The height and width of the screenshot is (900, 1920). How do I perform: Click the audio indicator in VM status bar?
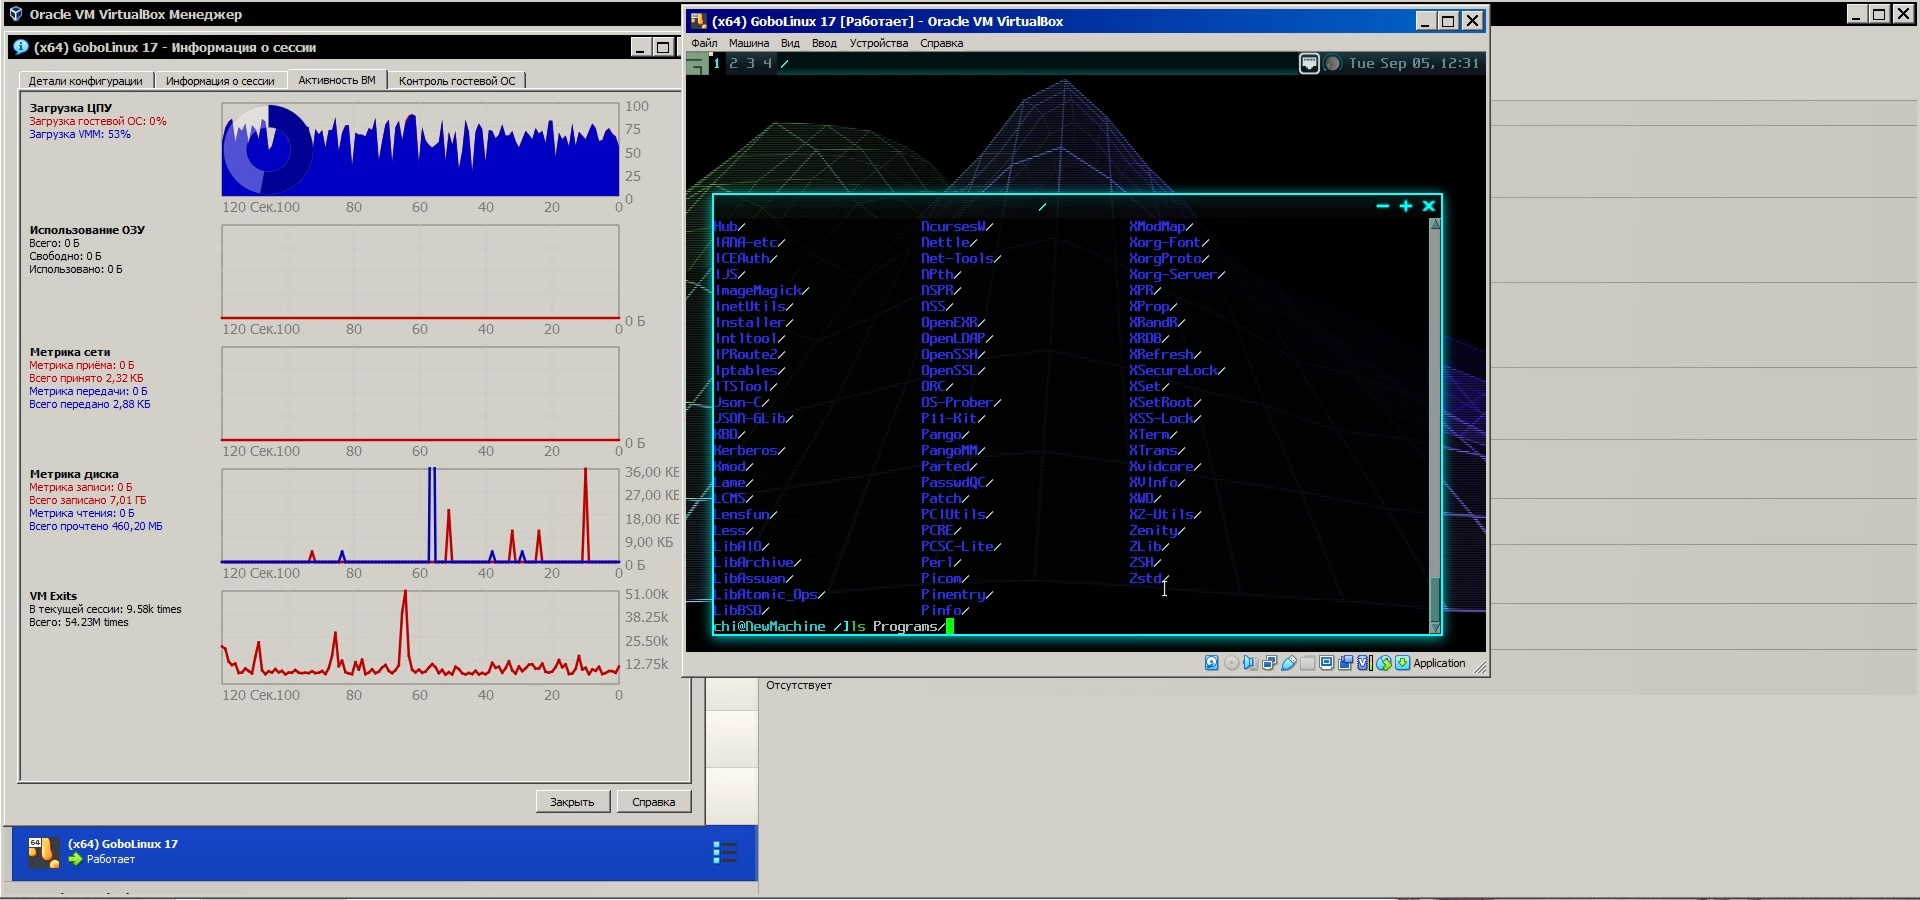[1250, 663]
